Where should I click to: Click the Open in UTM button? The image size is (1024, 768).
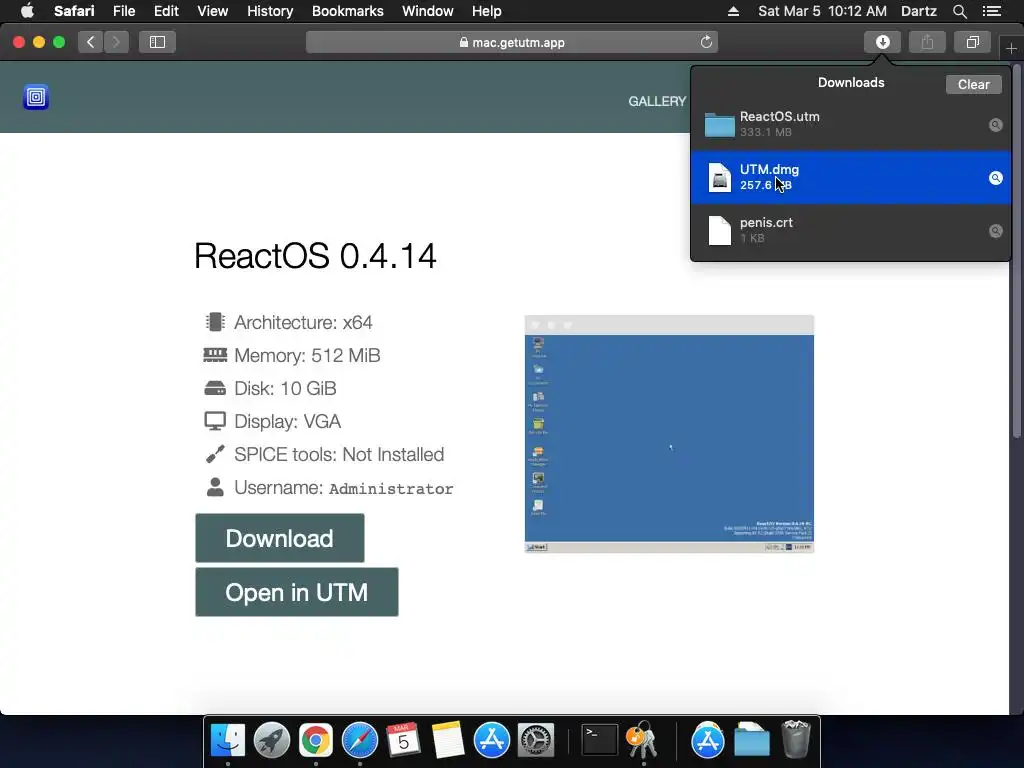(x=296, y=592)
